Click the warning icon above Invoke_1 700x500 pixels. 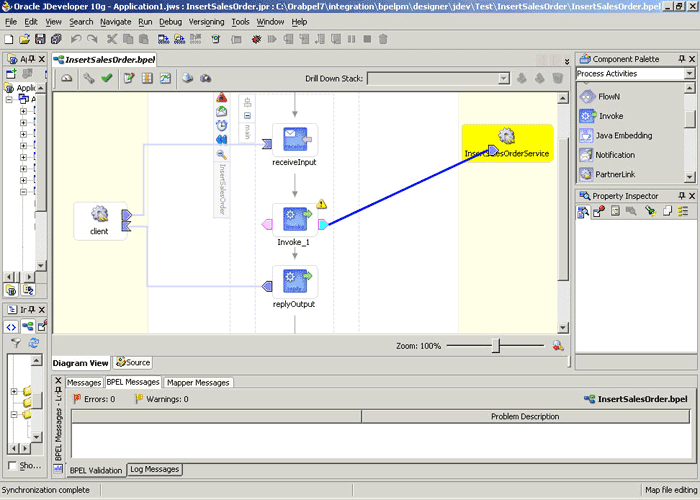(x=321, y=204)
